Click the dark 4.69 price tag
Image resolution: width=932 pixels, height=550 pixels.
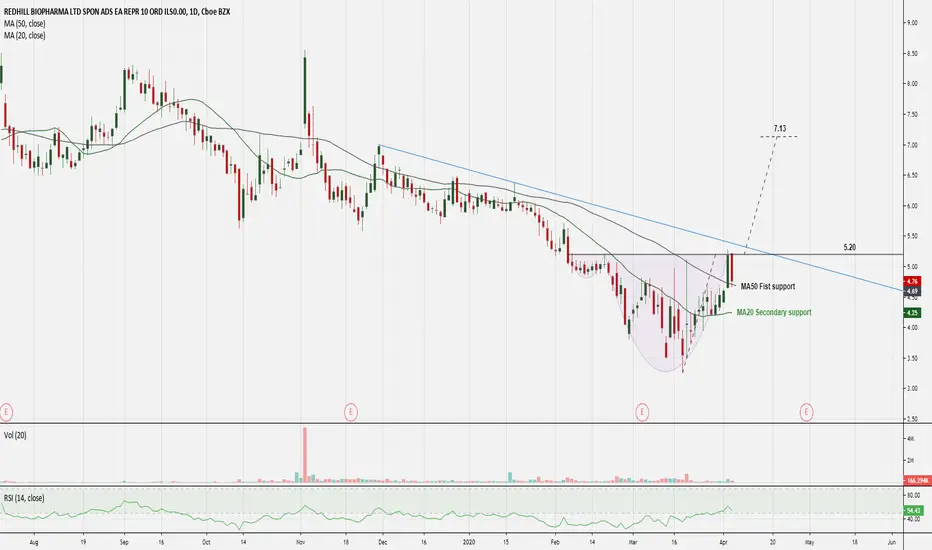[x=912, y=291]
